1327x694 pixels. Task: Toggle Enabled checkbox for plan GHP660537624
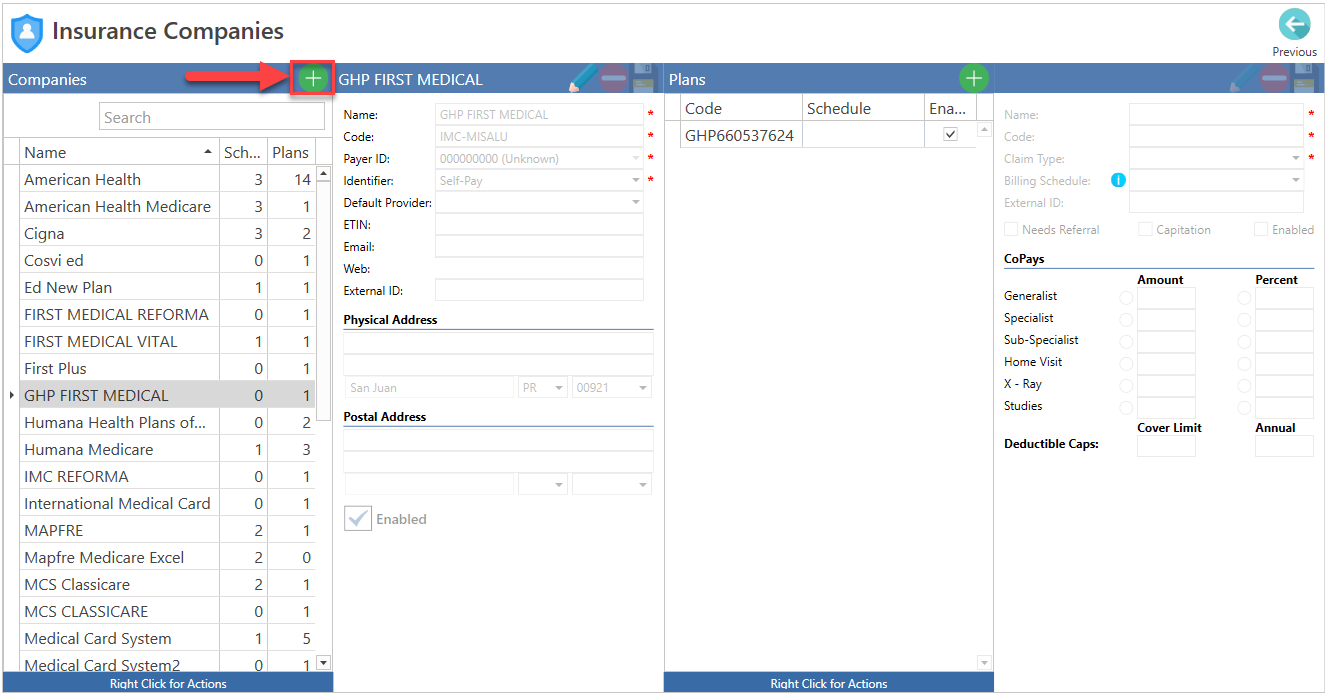pos(950,134)
